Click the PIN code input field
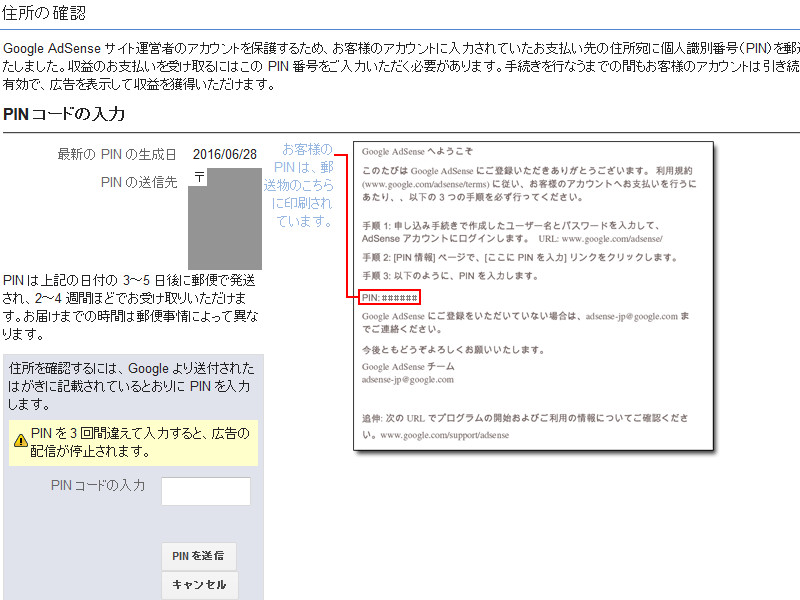Image resolution: width=800 pixels, height=600 pixels. tap(206, 491)
